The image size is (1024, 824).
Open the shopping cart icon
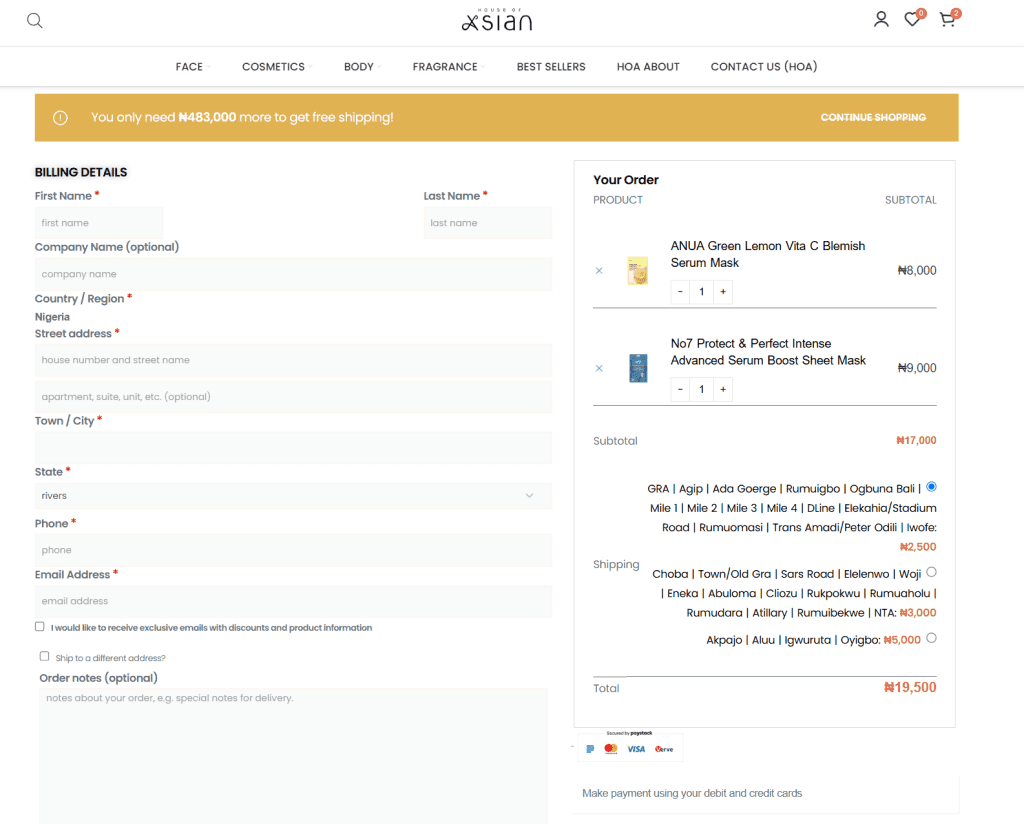point(947,20)
